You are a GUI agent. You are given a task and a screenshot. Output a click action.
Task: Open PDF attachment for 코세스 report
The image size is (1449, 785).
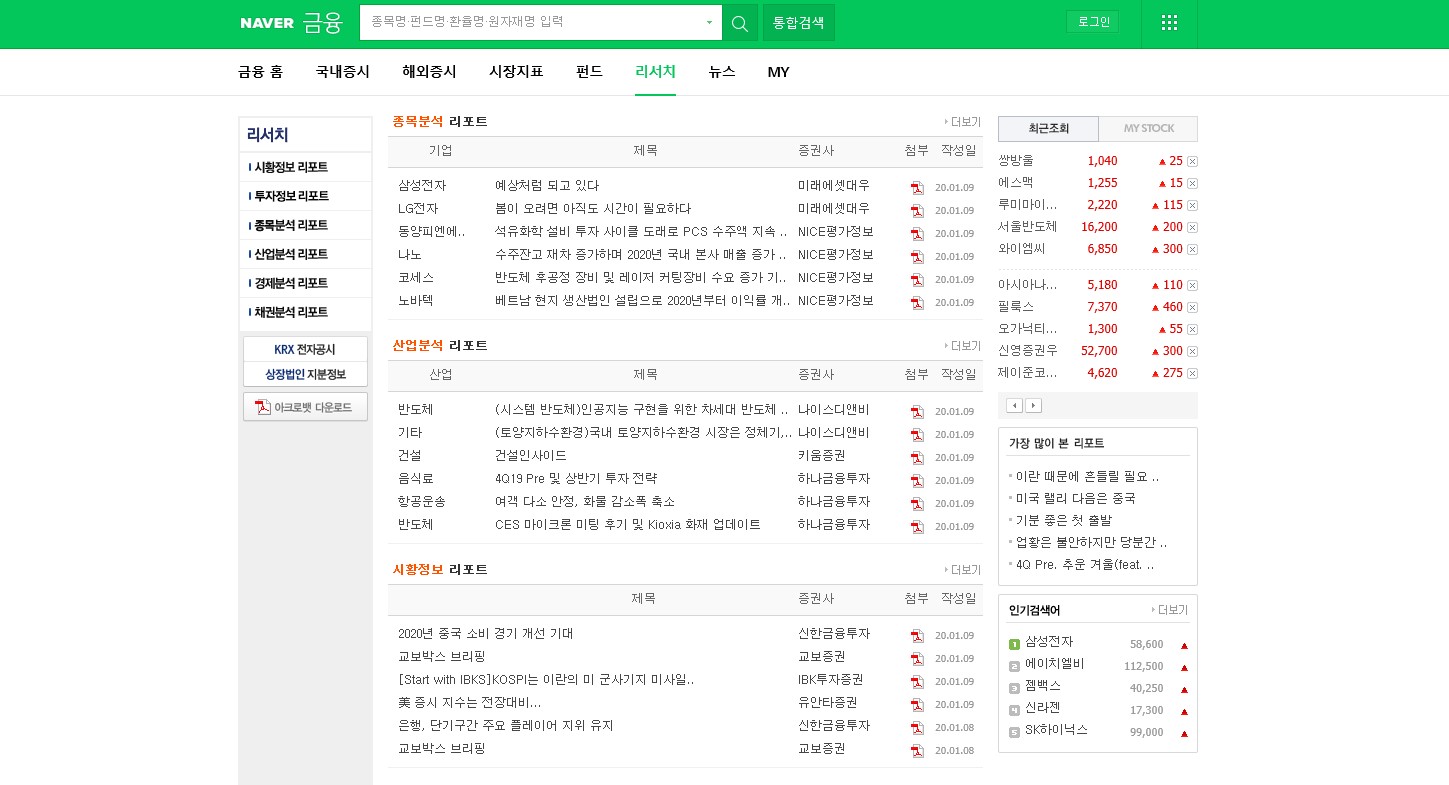[917, 280]
